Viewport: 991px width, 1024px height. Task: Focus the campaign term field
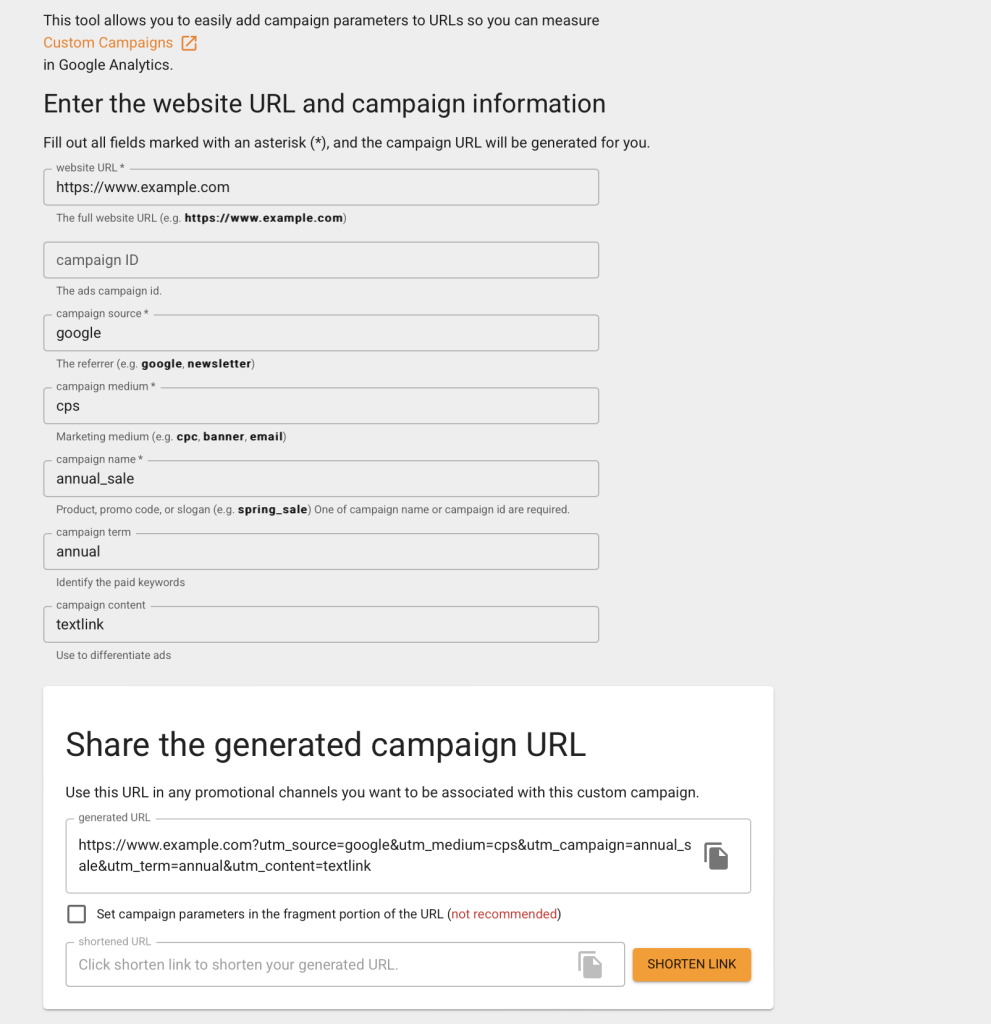320,551
